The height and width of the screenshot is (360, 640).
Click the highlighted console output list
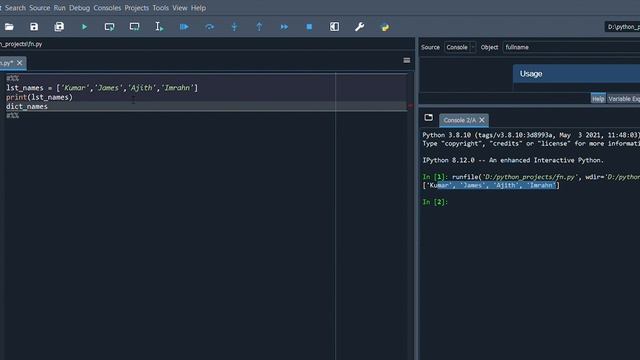491,185
